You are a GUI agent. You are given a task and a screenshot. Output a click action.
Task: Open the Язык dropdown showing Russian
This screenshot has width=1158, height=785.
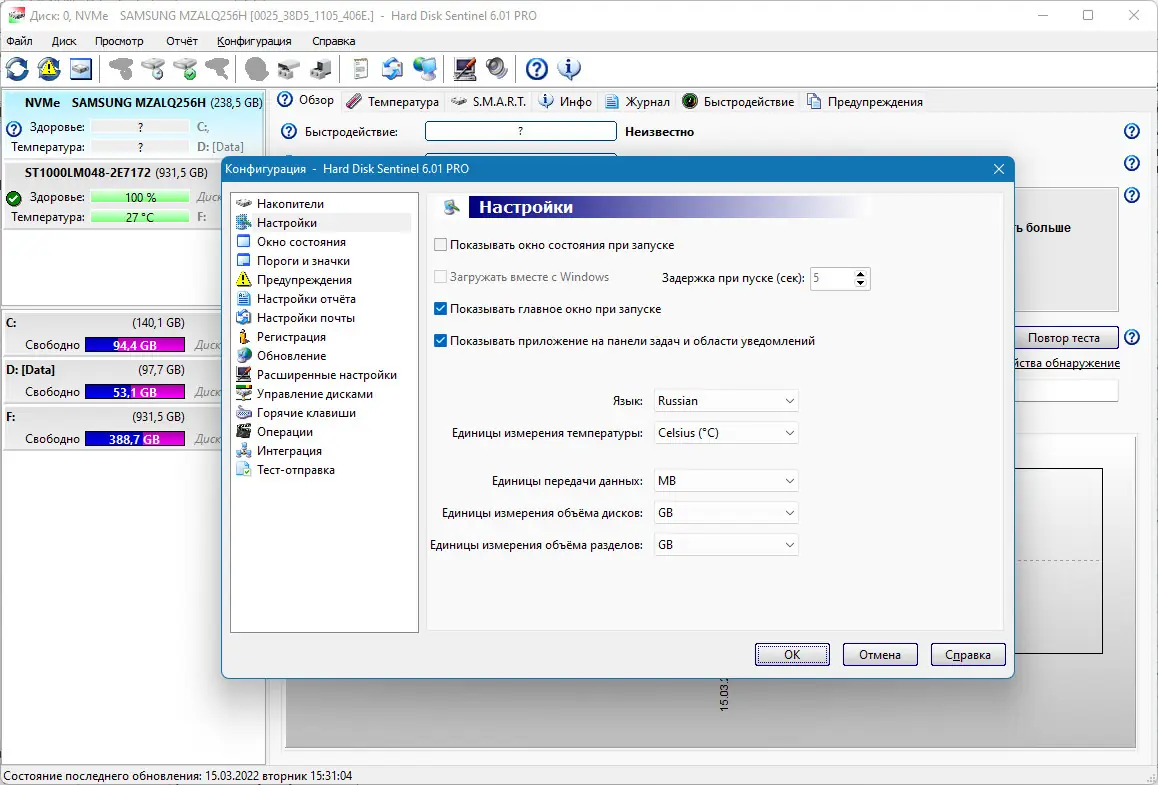point(725,400)
